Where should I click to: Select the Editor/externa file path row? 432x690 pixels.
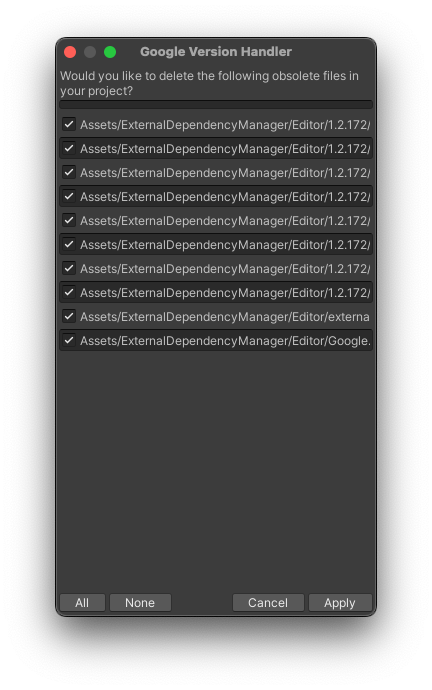(216, 316)
